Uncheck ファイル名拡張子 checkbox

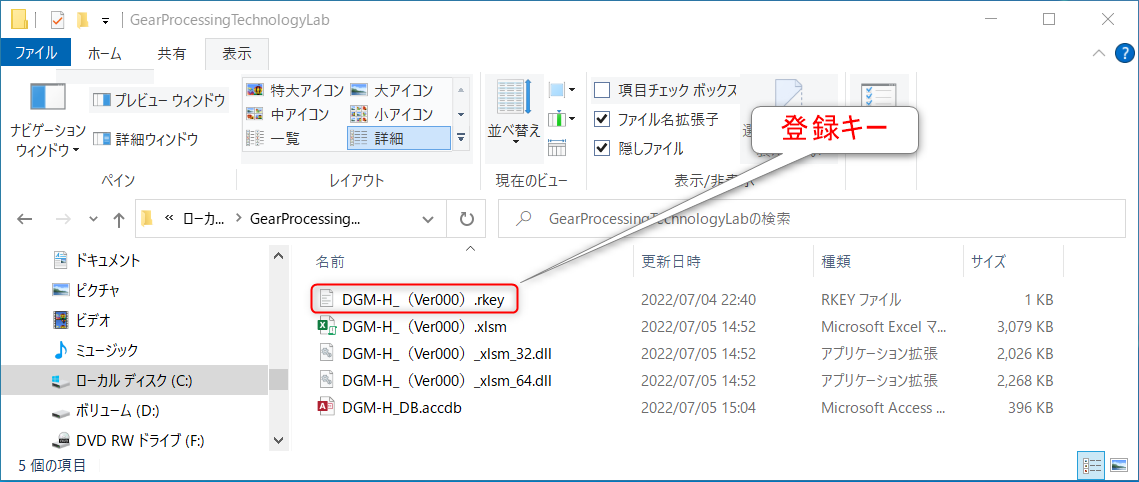pyautogui.click(x=602, y=118)
